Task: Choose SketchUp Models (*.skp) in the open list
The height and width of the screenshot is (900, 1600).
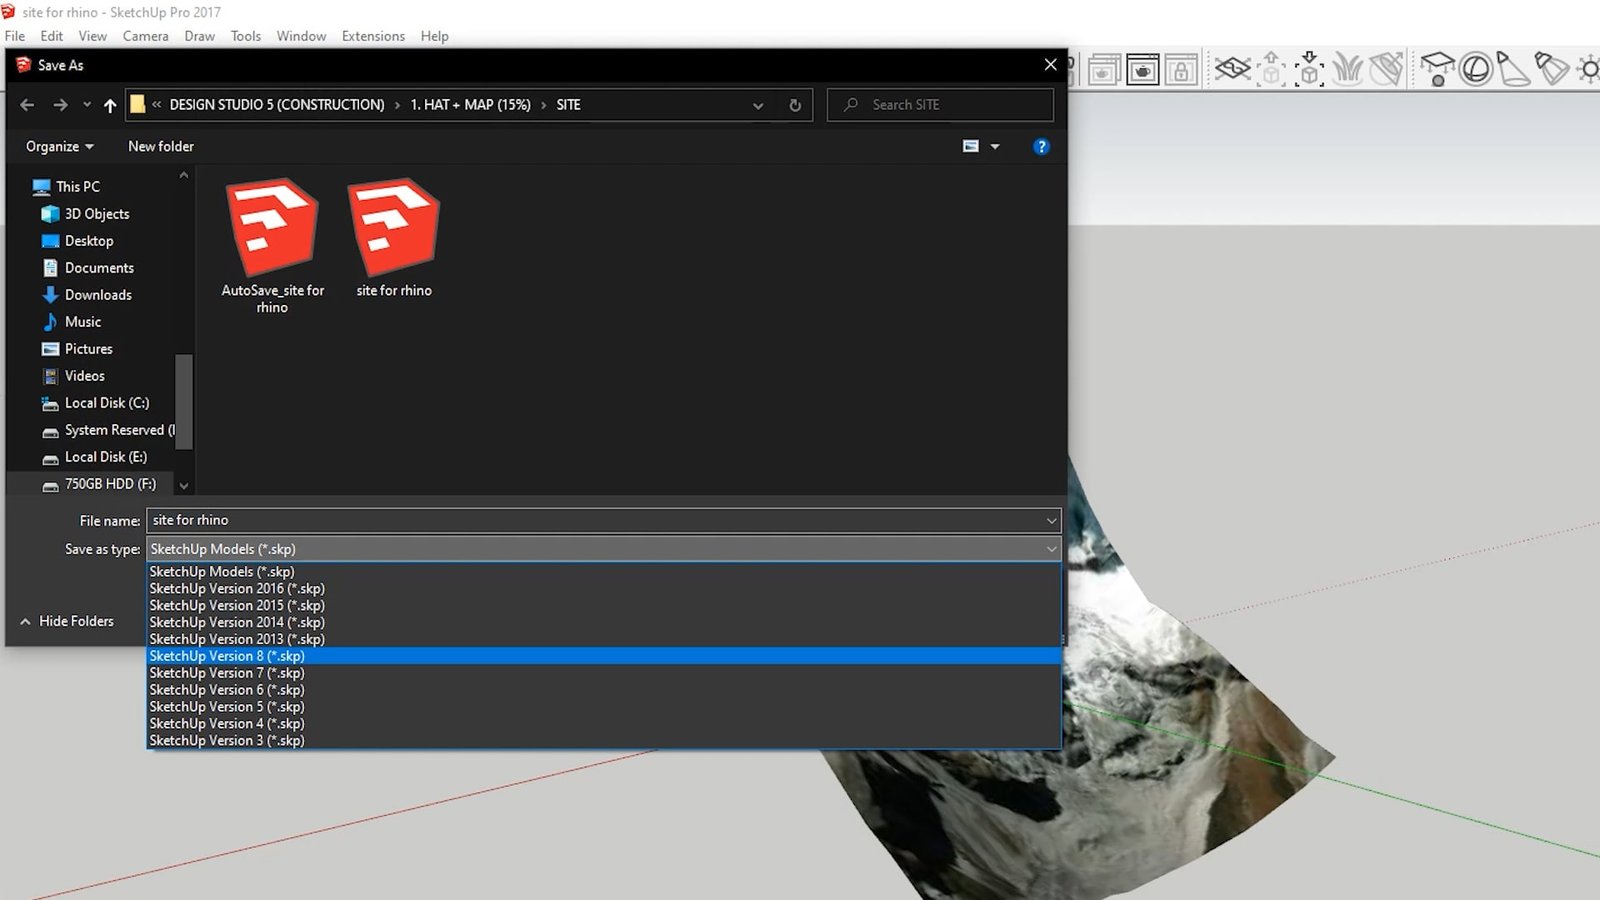Action: point(604,572)
